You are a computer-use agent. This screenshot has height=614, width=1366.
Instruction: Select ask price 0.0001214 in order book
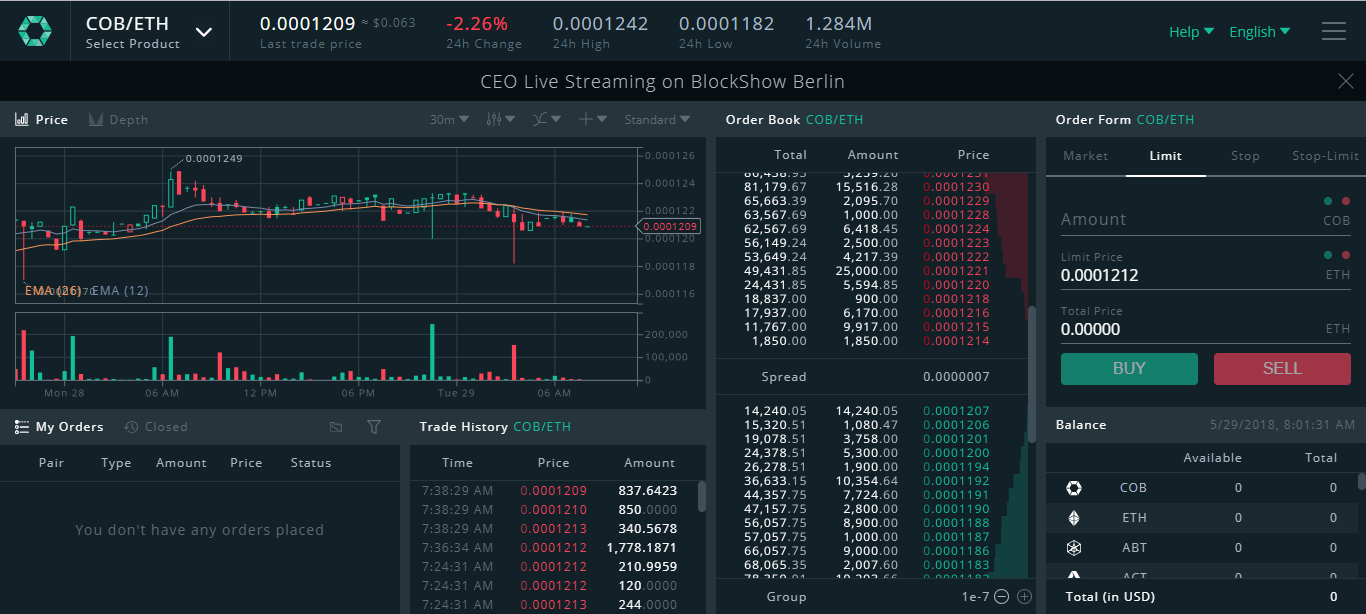click(x=956, y=341)
